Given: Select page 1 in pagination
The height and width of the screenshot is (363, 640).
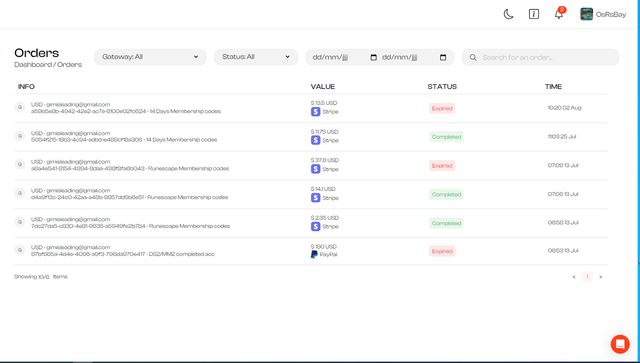Looking at the screenshot, I should point(587,277).
